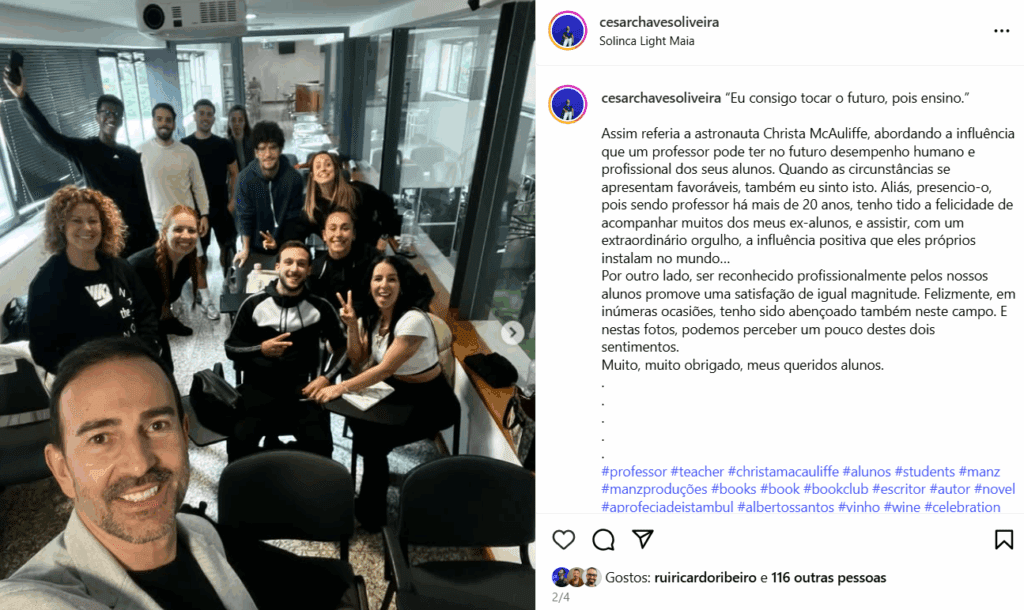Screen dimensions: 1024x610
Task: Open the #christamacauliffe hashtag
Action: (x=783, y=472)
